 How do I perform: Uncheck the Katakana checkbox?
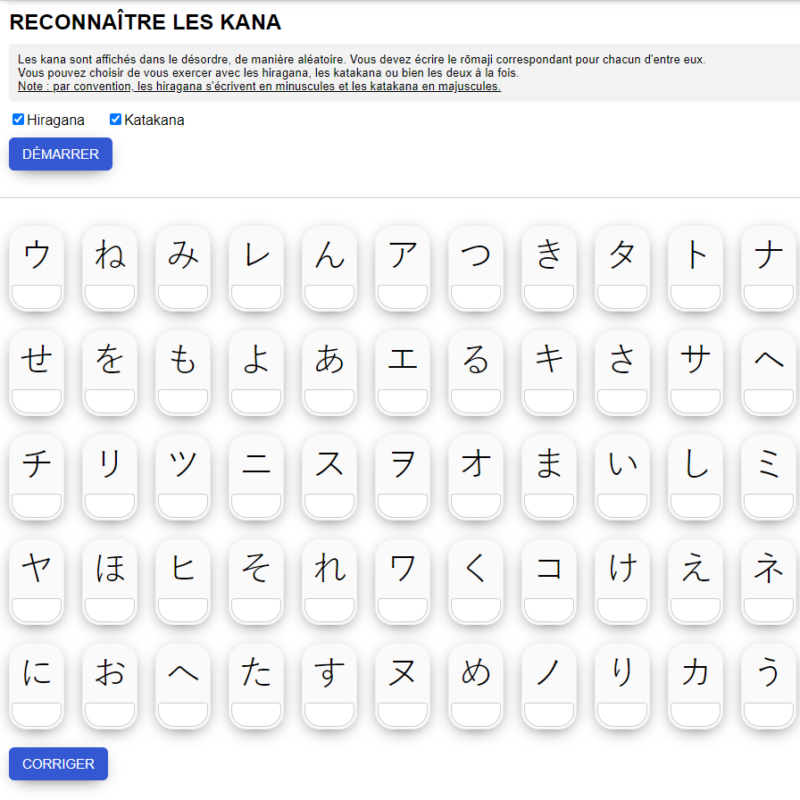[116, 120]
